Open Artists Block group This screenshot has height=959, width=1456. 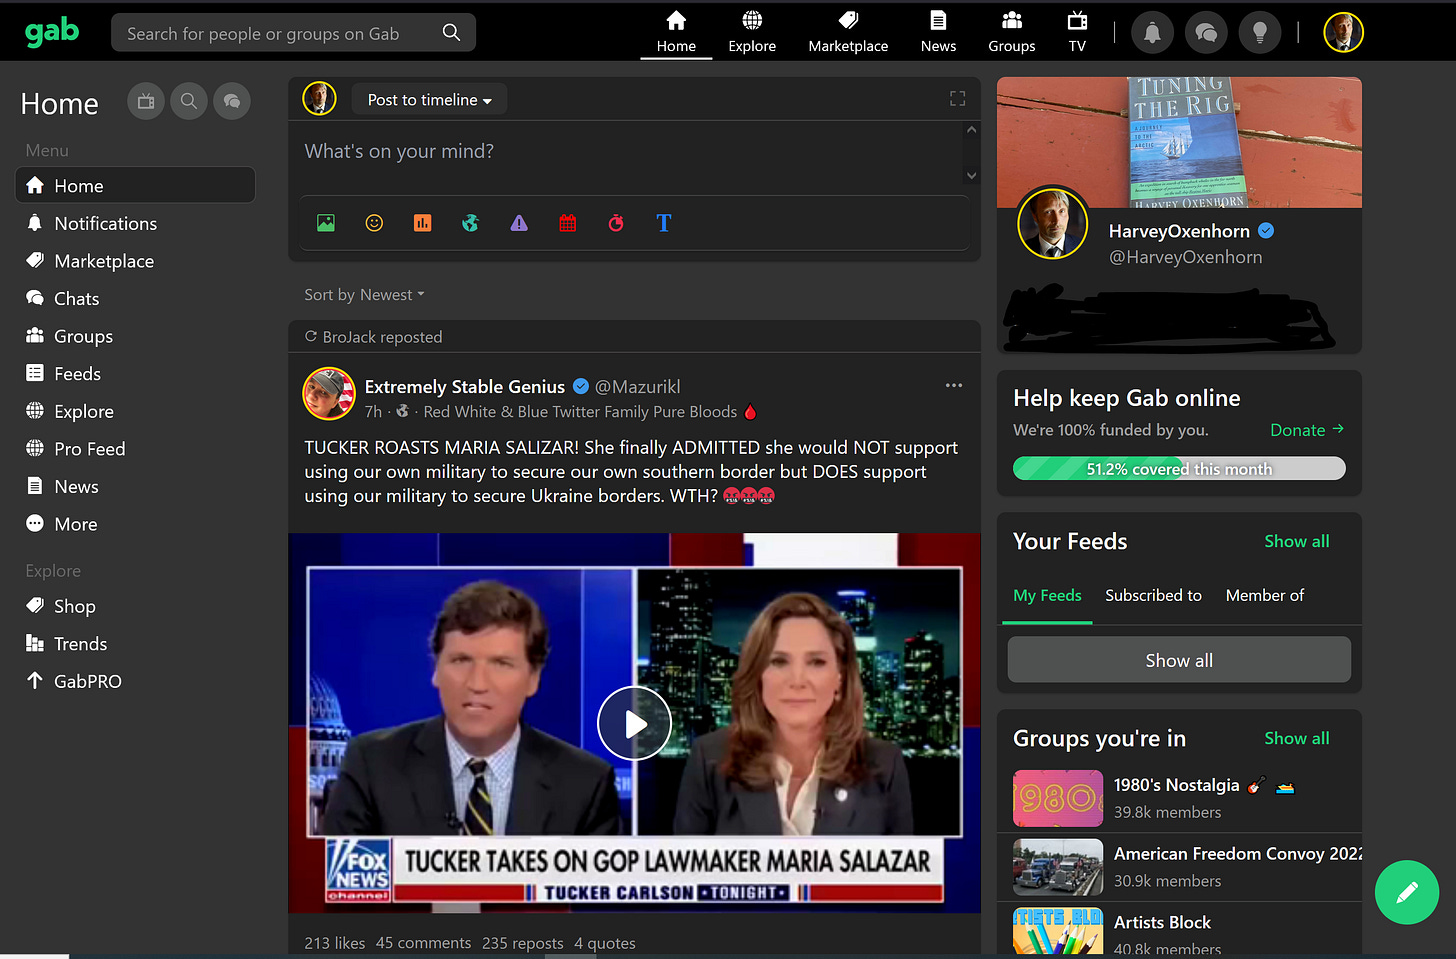click(1180, 930)
